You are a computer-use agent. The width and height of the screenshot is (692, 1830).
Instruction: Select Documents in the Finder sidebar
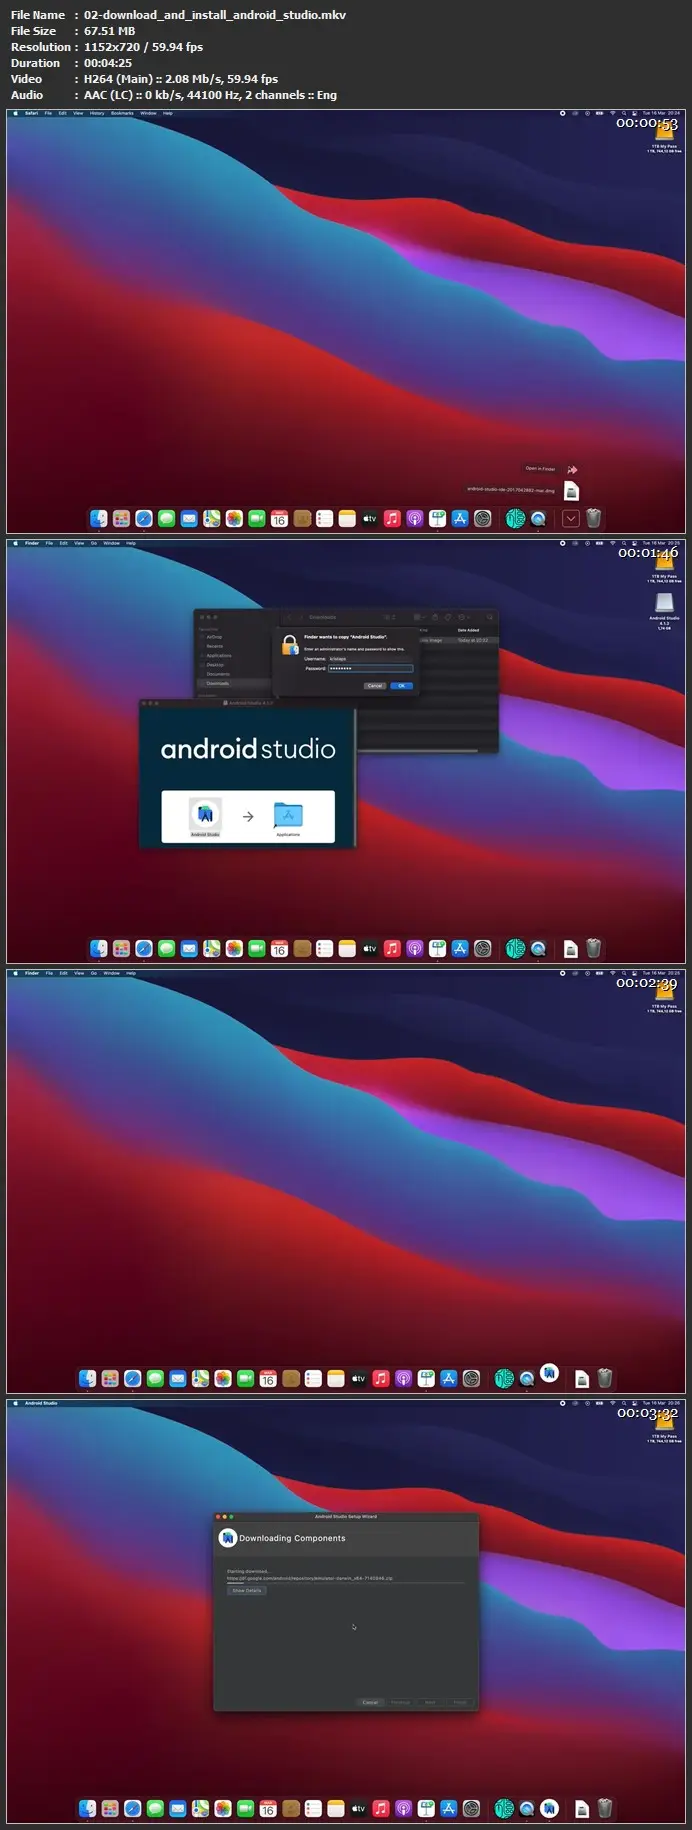tap(218, 674)
